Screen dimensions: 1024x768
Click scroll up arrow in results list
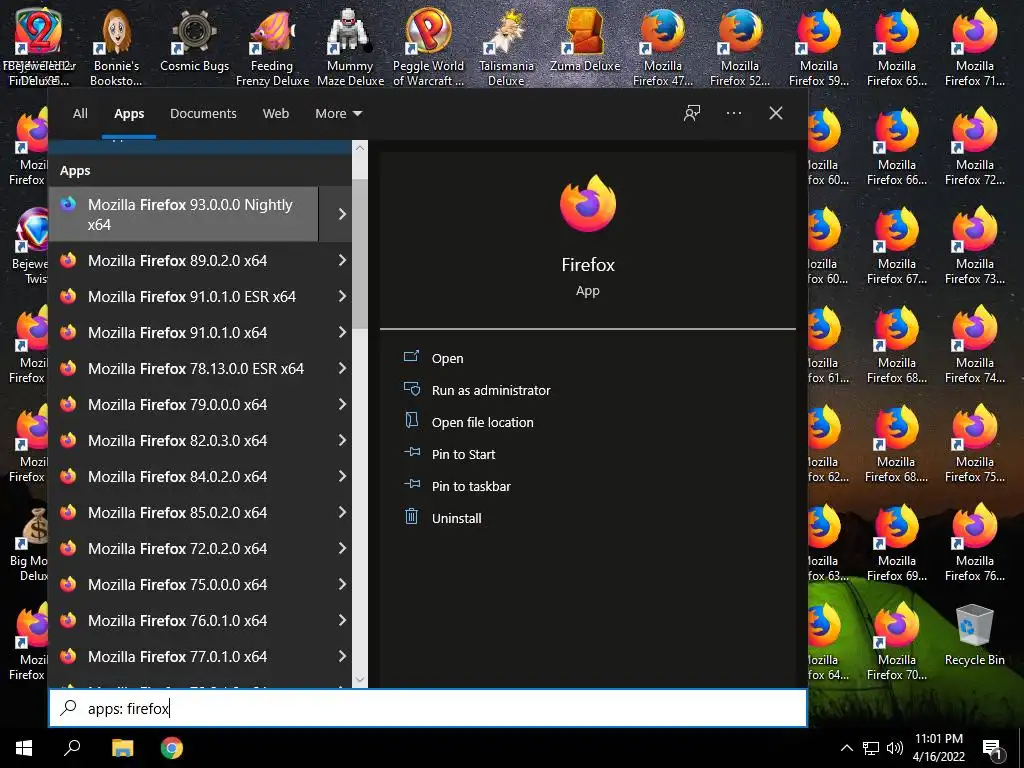[360, 148]
